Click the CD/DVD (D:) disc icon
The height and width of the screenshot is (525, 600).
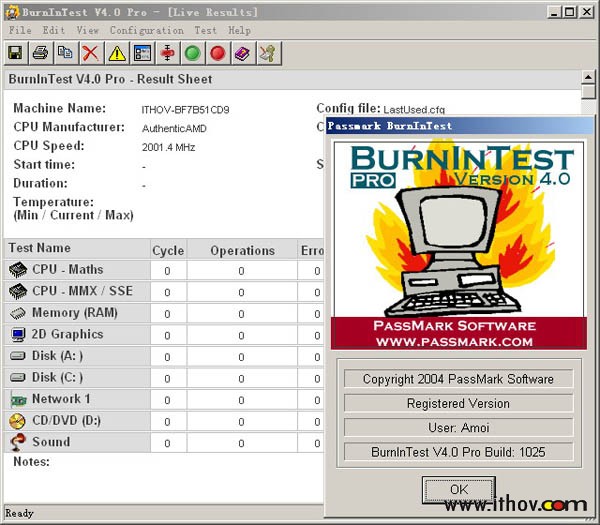click(x=17, y=421)
